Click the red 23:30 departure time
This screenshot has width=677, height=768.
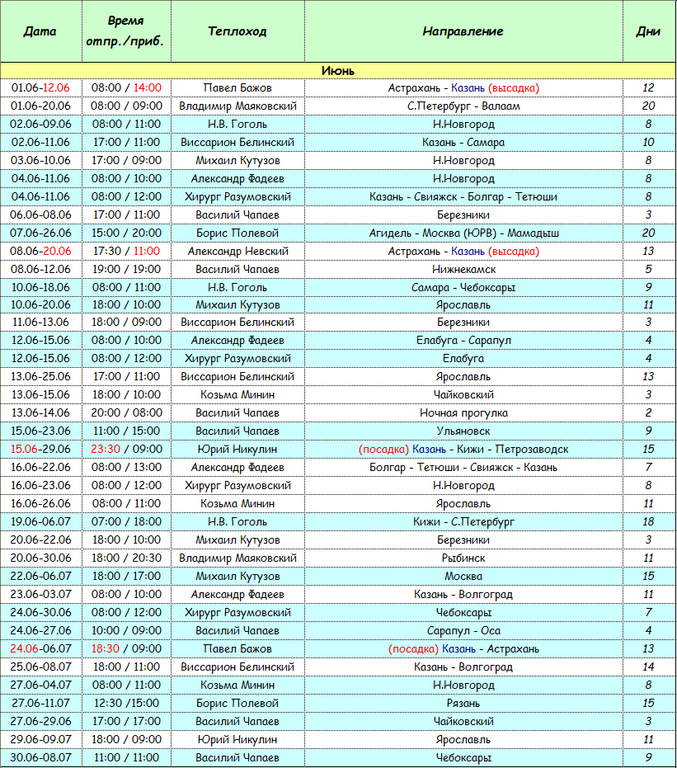pyautogui.click(x=105, y=449)
